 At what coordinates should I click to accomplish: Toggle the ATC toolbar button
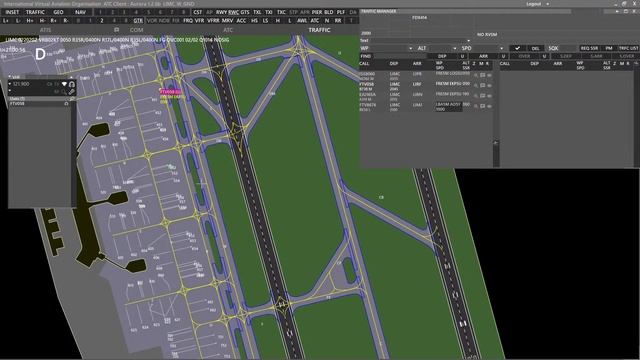(x=315, y=20)
